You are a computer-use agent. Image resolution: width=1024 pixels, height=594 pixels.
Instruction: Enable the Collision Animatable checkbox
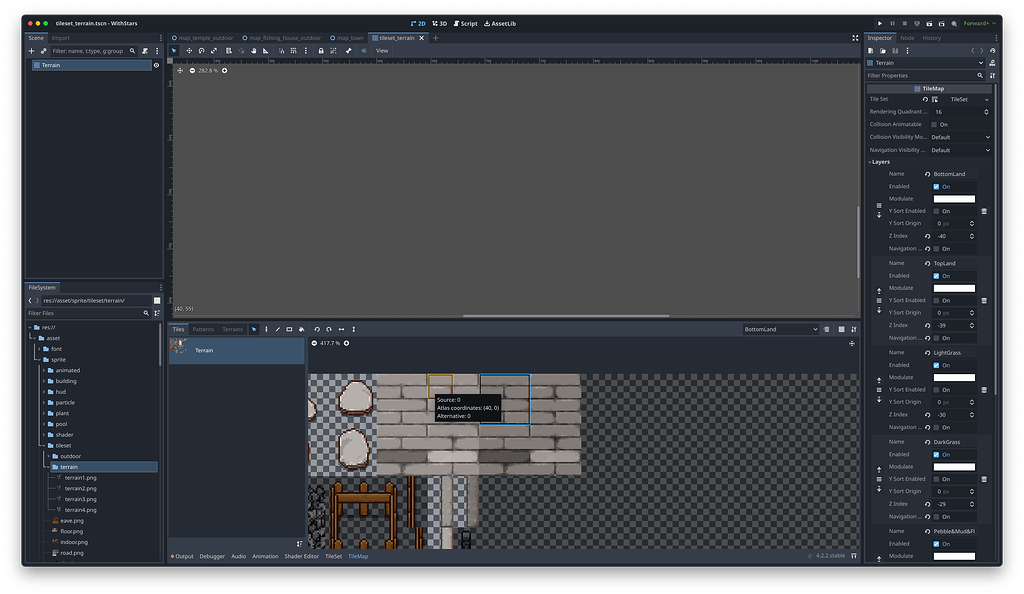point(934,124)
